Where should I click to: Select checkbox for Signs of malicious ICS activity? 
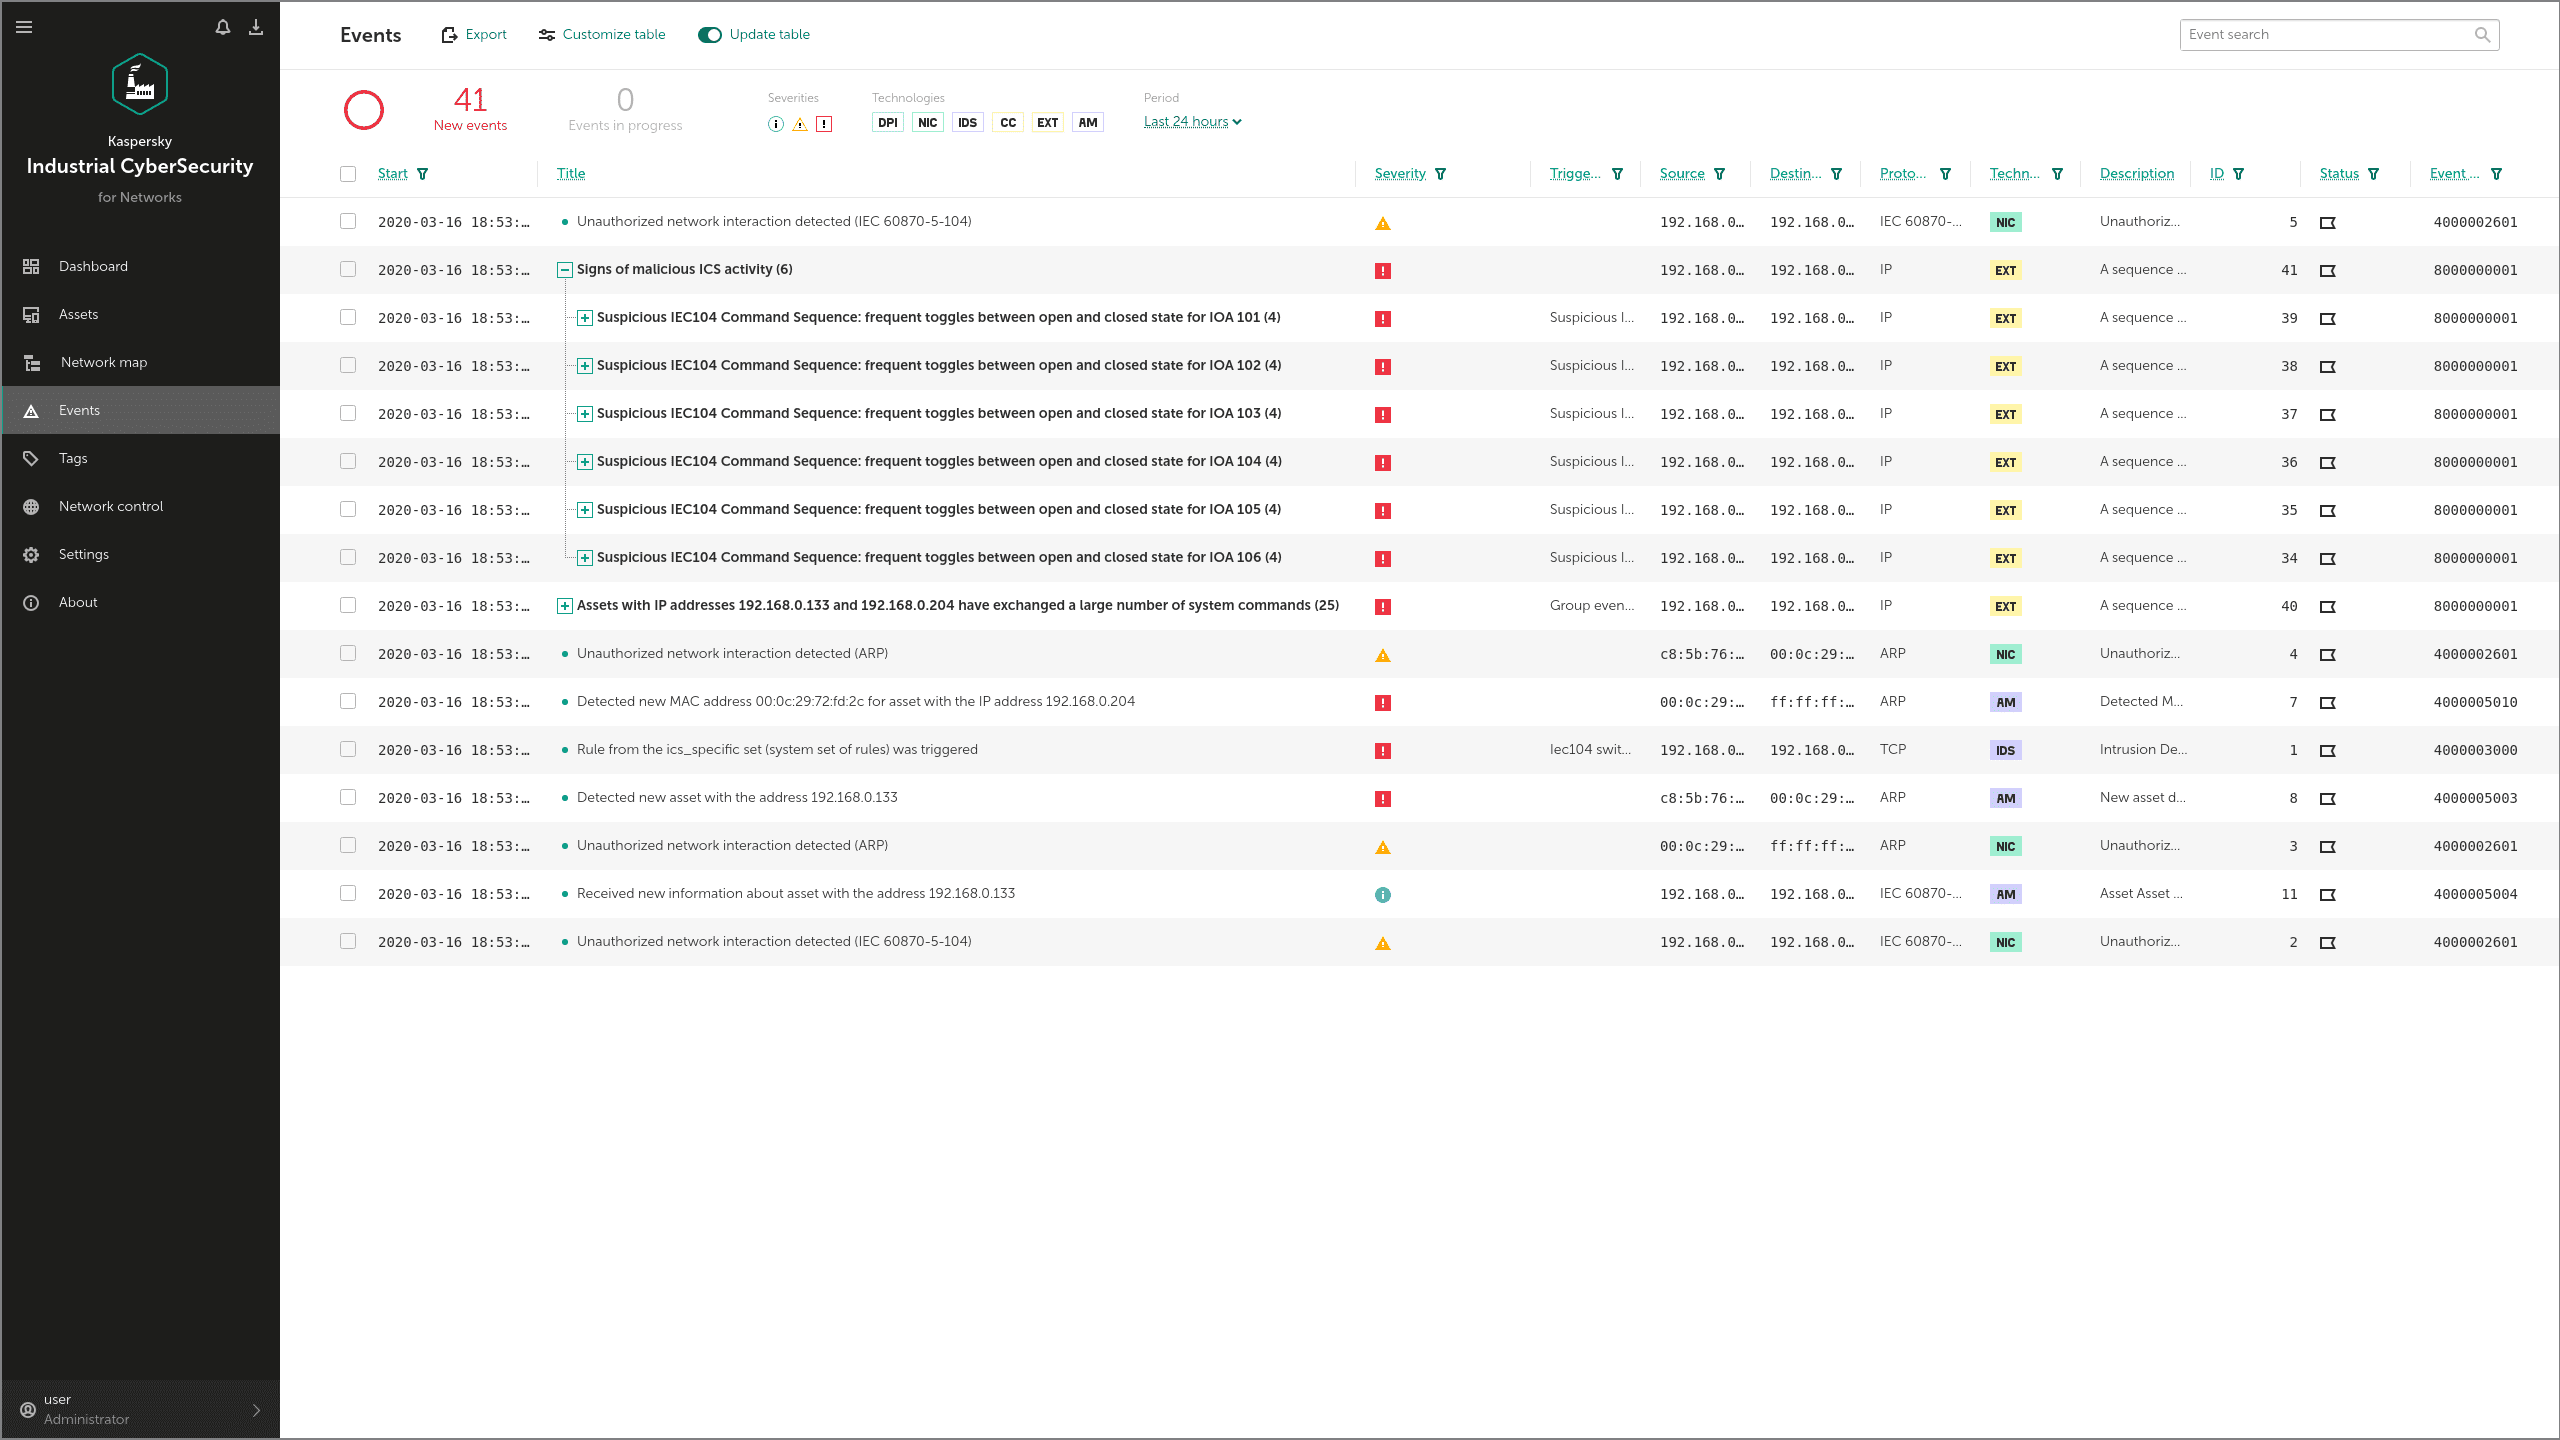coord(348,270)
